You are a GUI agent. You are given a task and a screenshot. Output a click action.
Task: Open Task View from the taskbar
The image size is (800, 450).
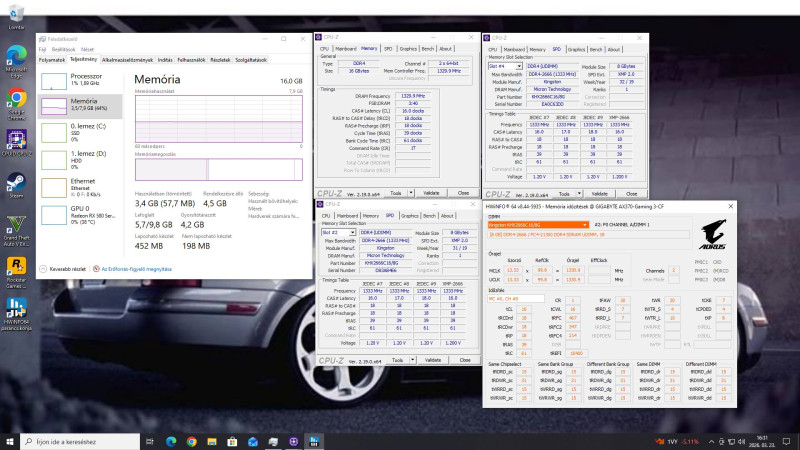coord(149,441)
